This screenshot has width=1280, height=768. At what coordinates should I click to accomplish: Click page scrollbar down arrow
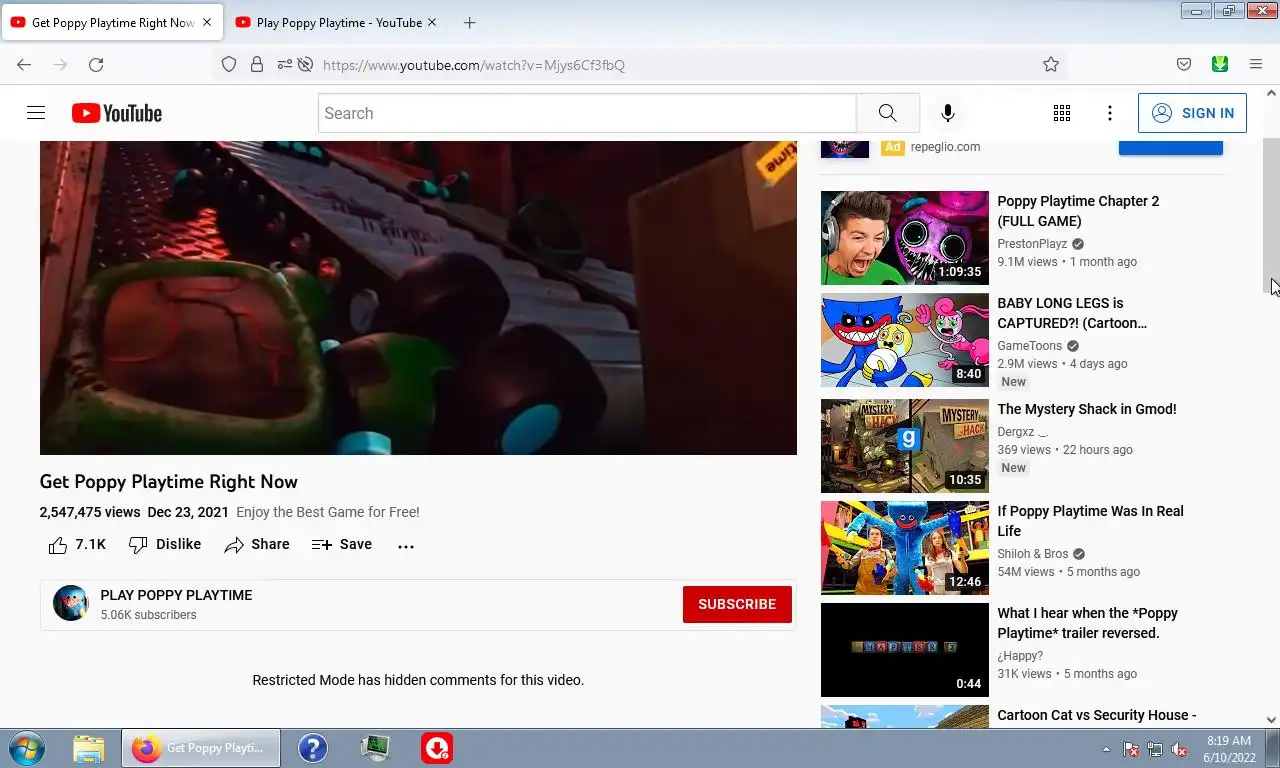coord(1271,719)
